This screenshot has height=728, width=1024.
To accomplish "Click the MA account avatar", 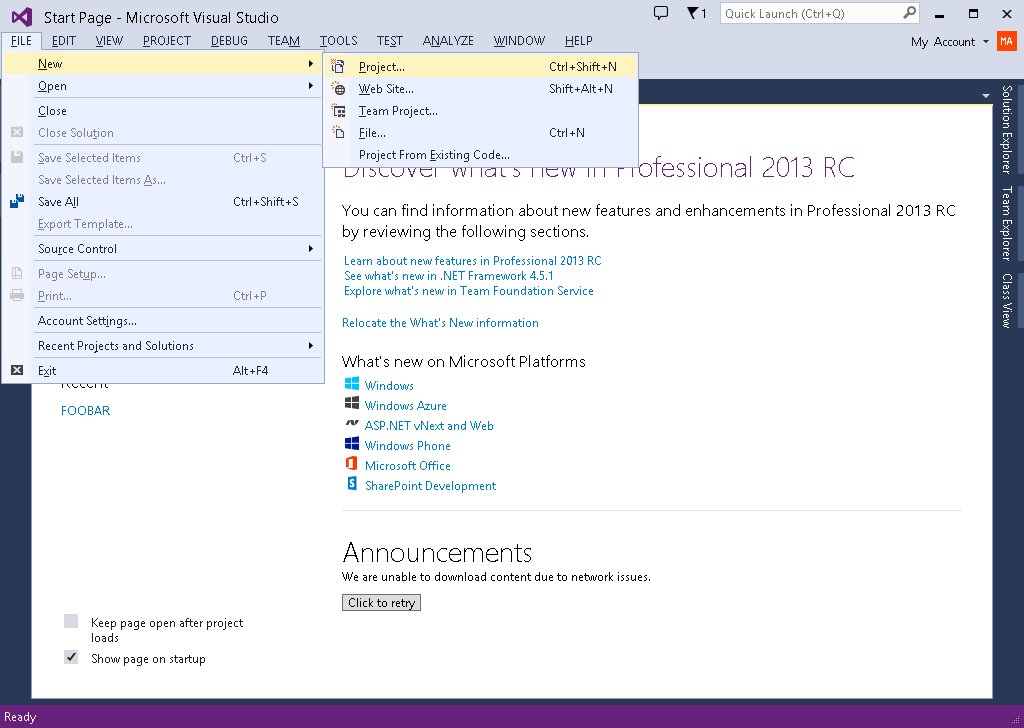I will pyautogui.click(x=1006, y=41).
